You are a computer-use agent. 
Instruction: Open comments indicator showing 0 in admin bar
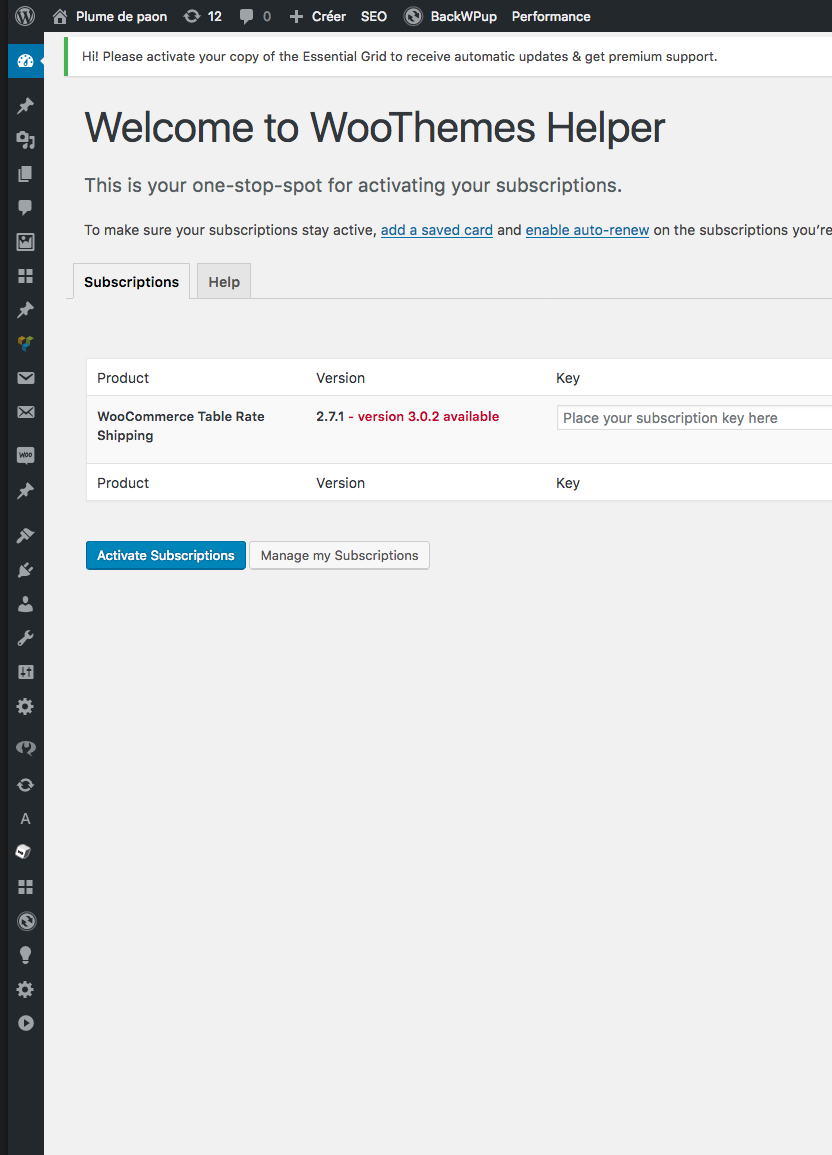pos(255,16)
